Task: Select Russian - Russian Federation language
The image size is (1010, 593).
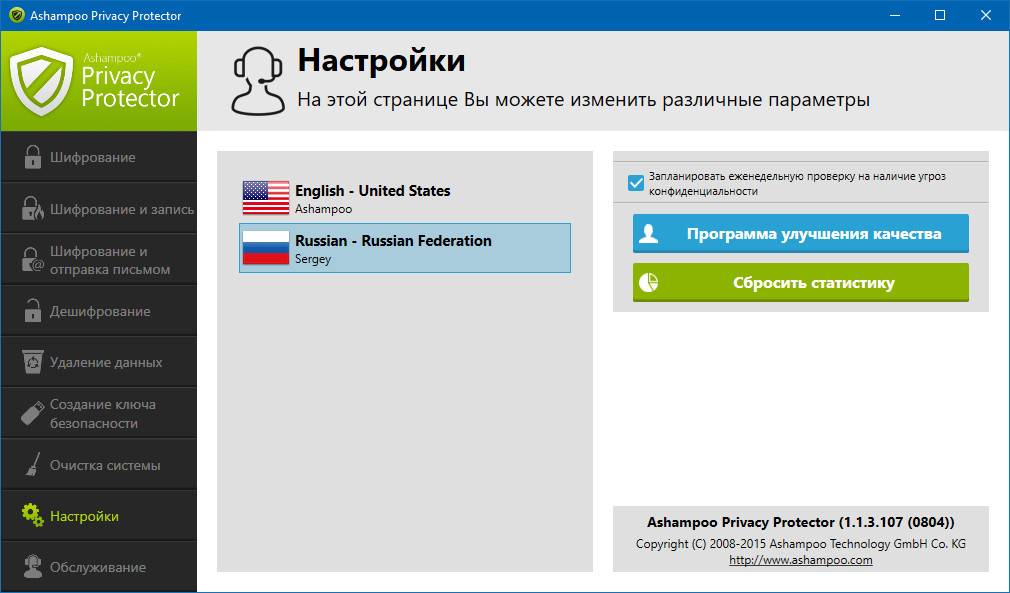Action: click(405, 248)
